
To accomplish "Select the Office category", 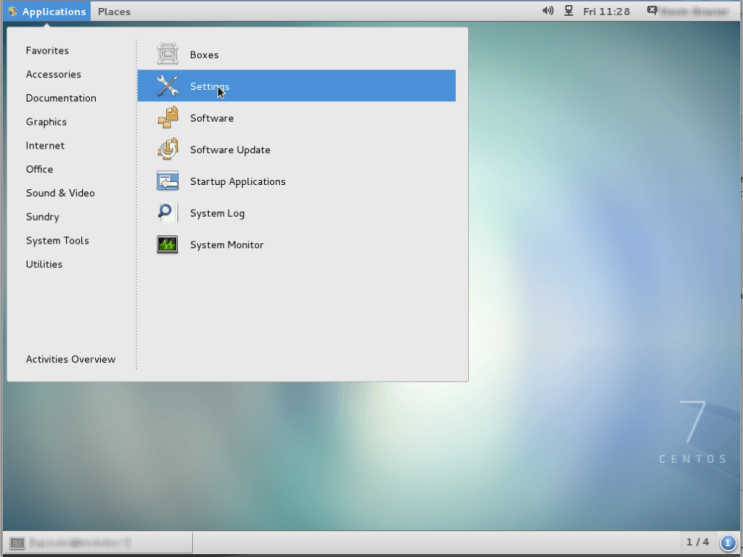I will pos(39,169).
